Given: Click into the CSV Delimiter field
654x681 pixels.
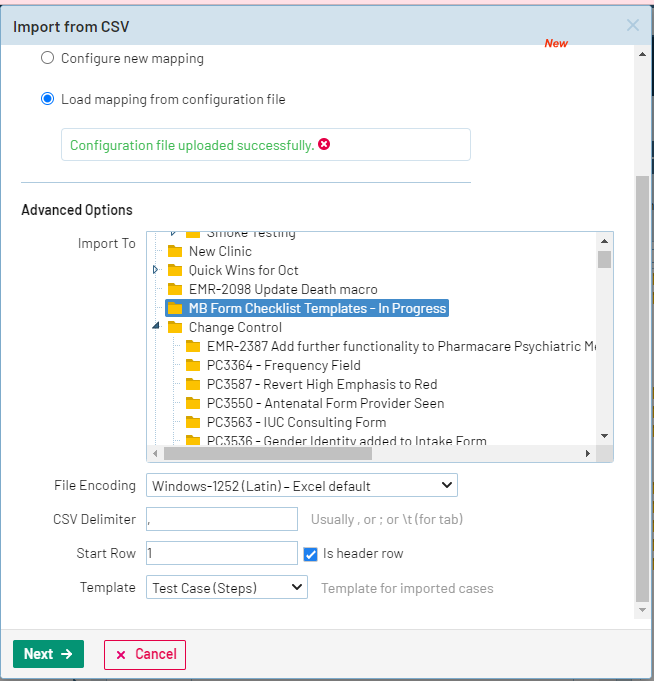Looking at the screenshot, I should (x=222, y=519).
